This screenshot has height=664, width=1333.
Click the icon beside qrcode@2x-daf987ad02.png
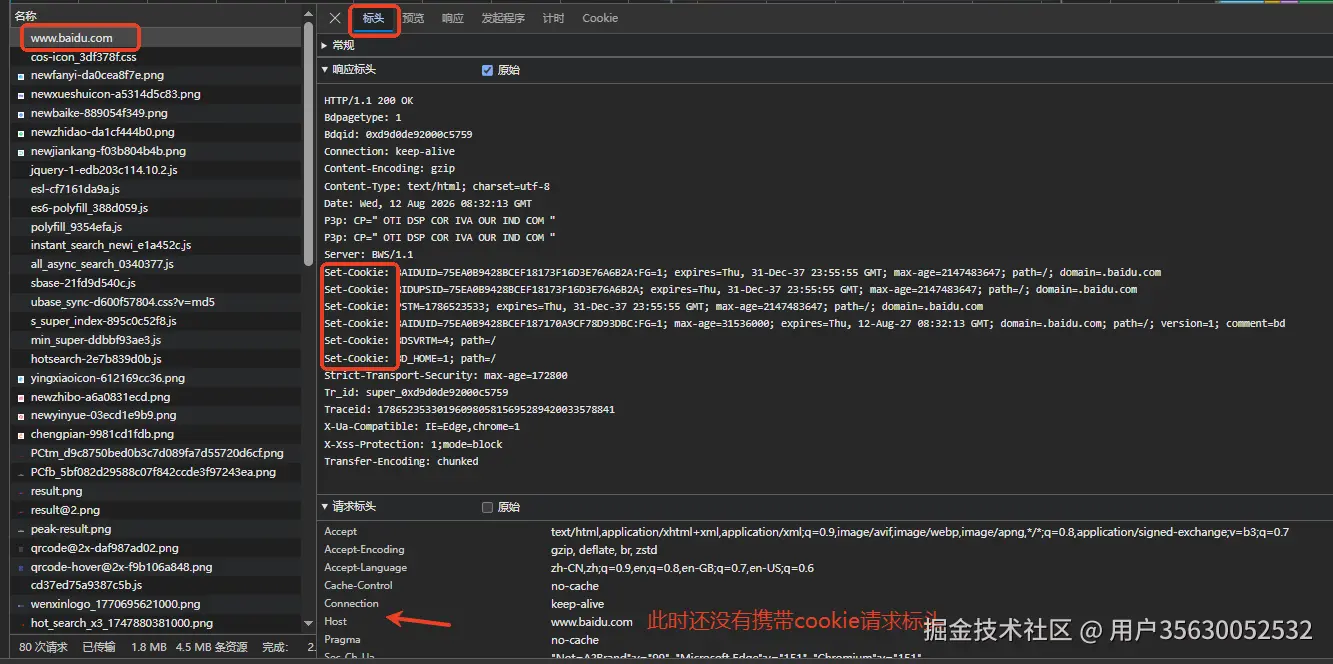tap(21, 549)
